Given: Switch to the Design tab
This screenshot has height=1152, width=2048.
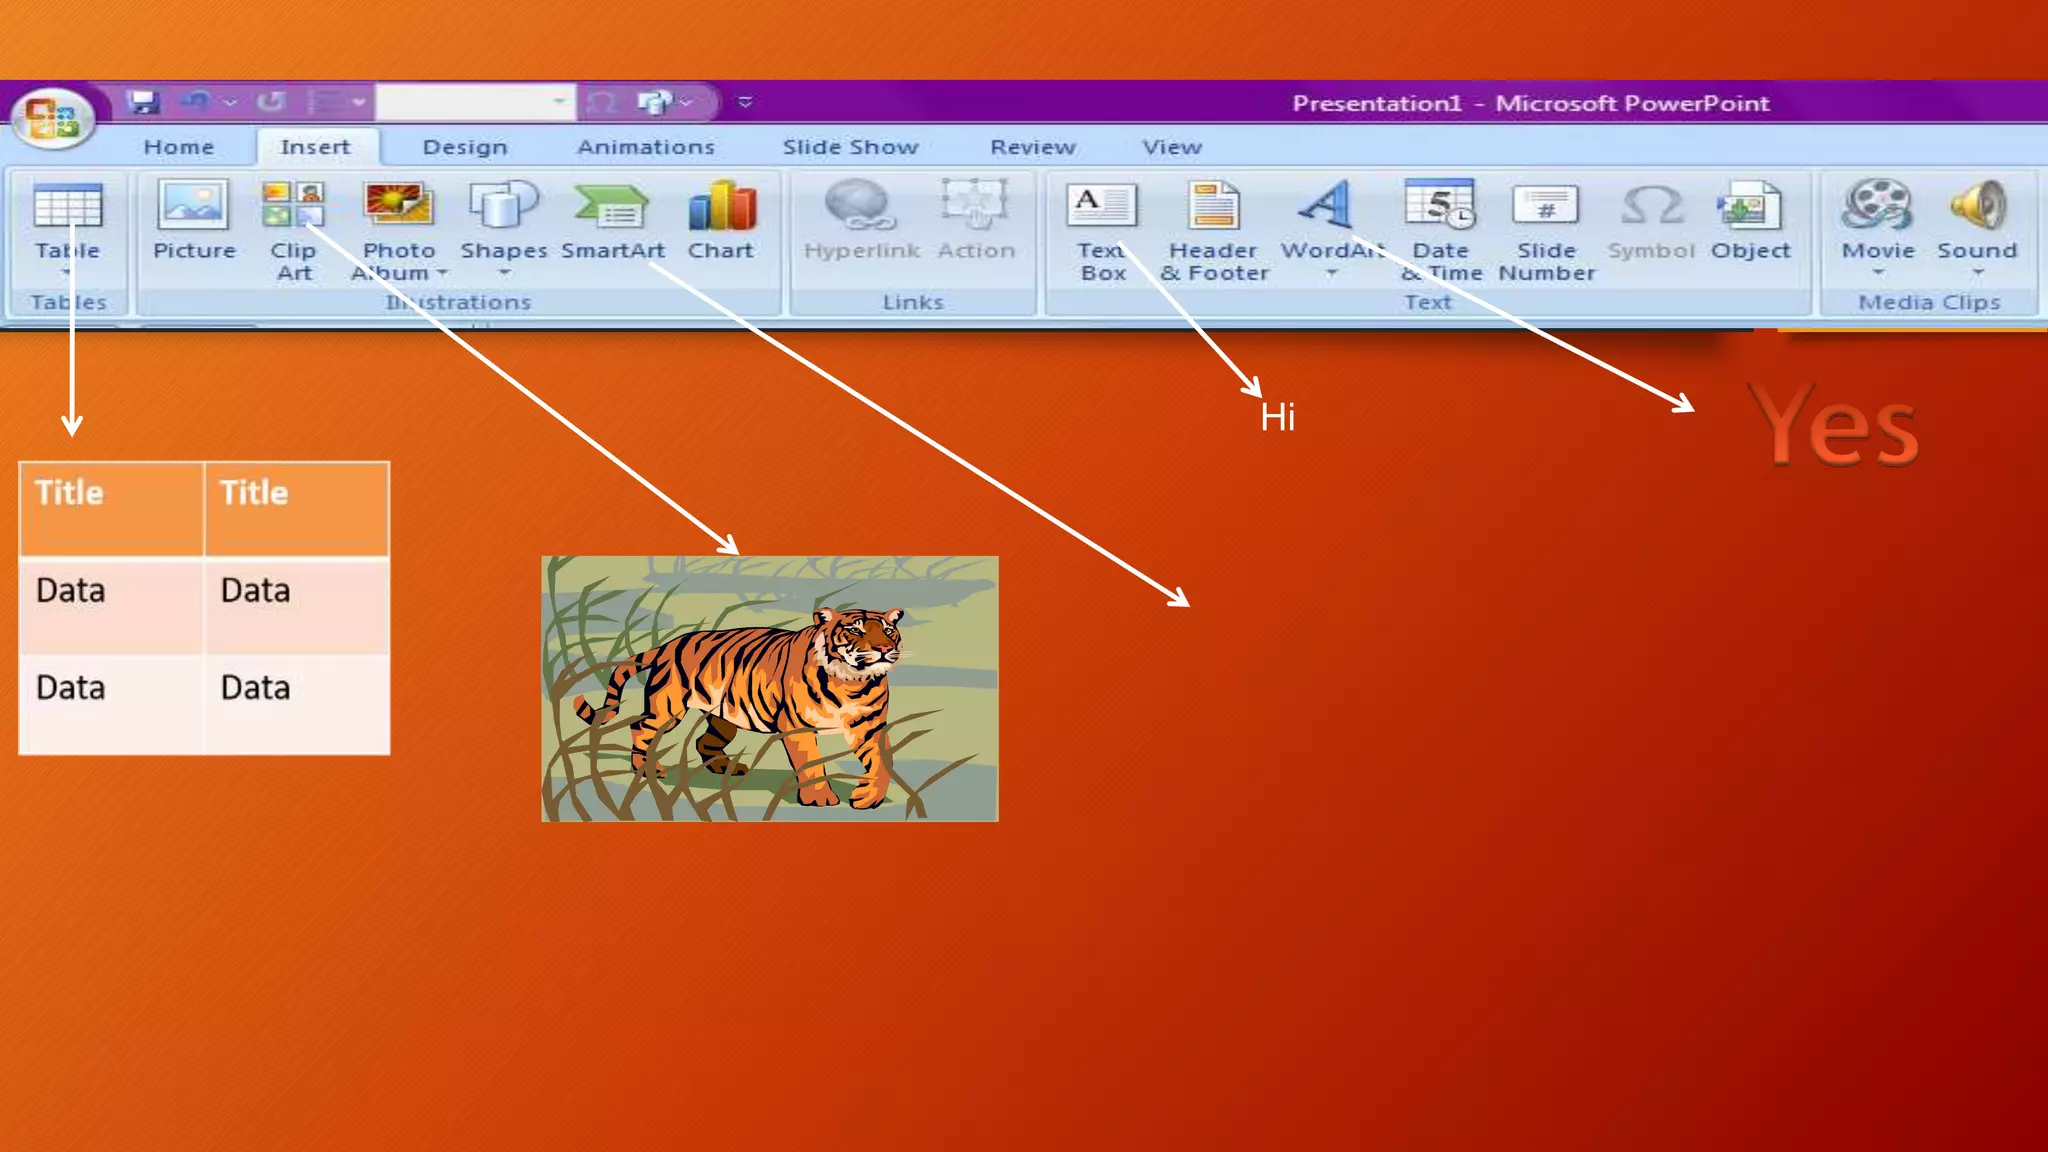Looking at the screenshot, I should point(465,147).
